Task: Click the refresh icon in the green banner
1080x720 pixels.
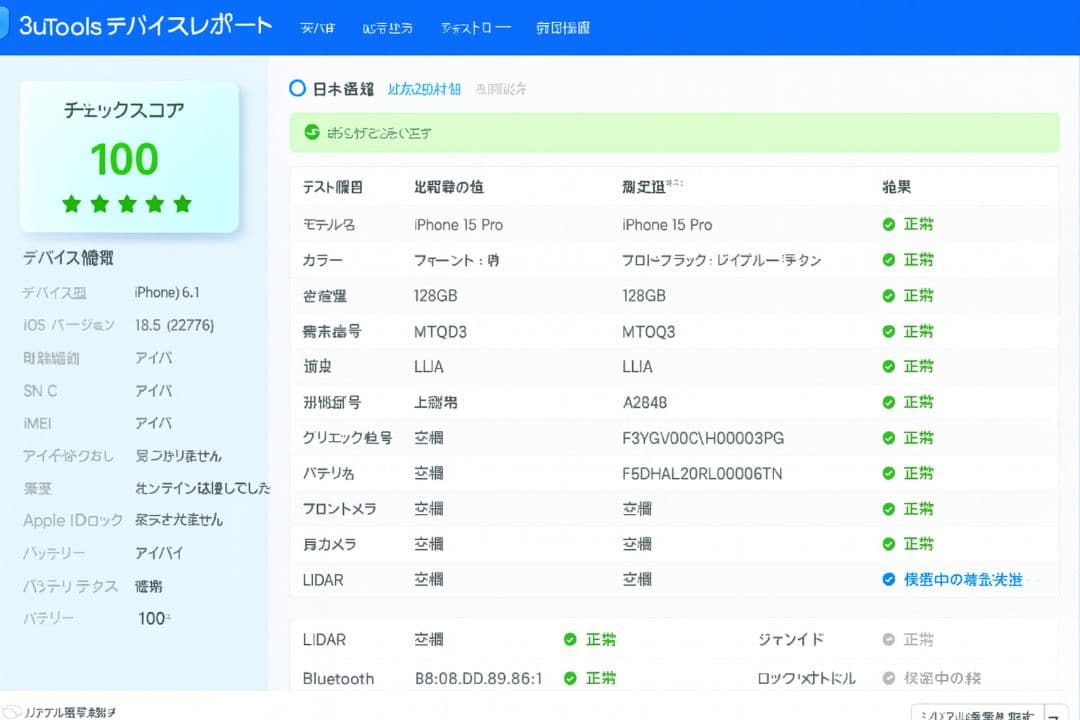Action: 312,131
